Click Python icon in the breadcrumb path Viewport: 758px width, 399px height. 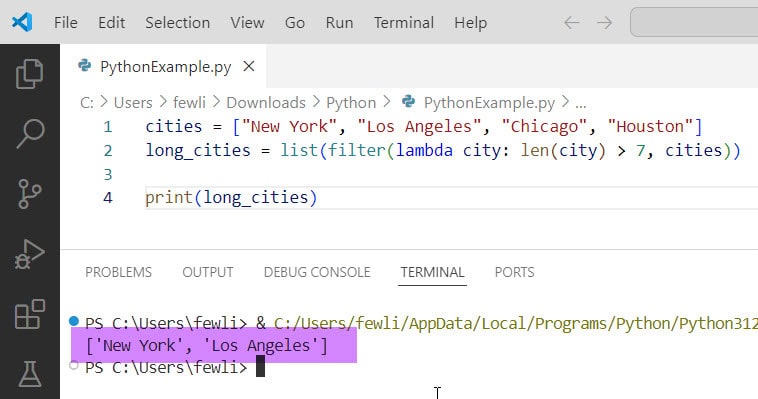pyautogui.click(x=408, y=102)
